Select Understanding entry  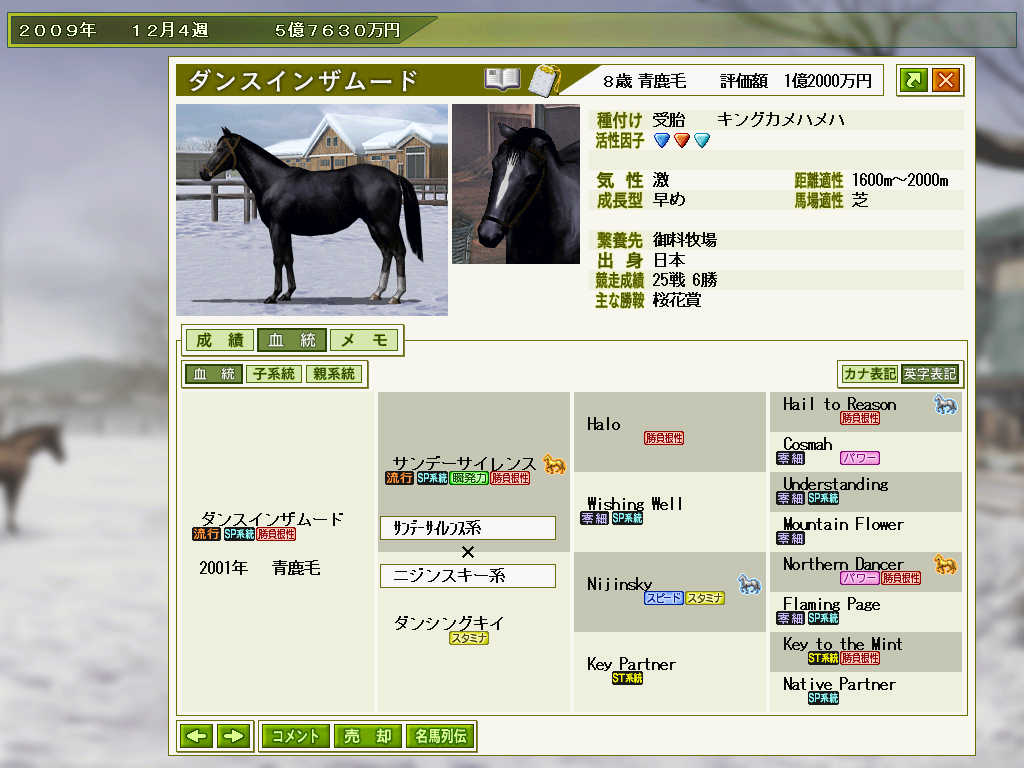click(x=835, y=484)
